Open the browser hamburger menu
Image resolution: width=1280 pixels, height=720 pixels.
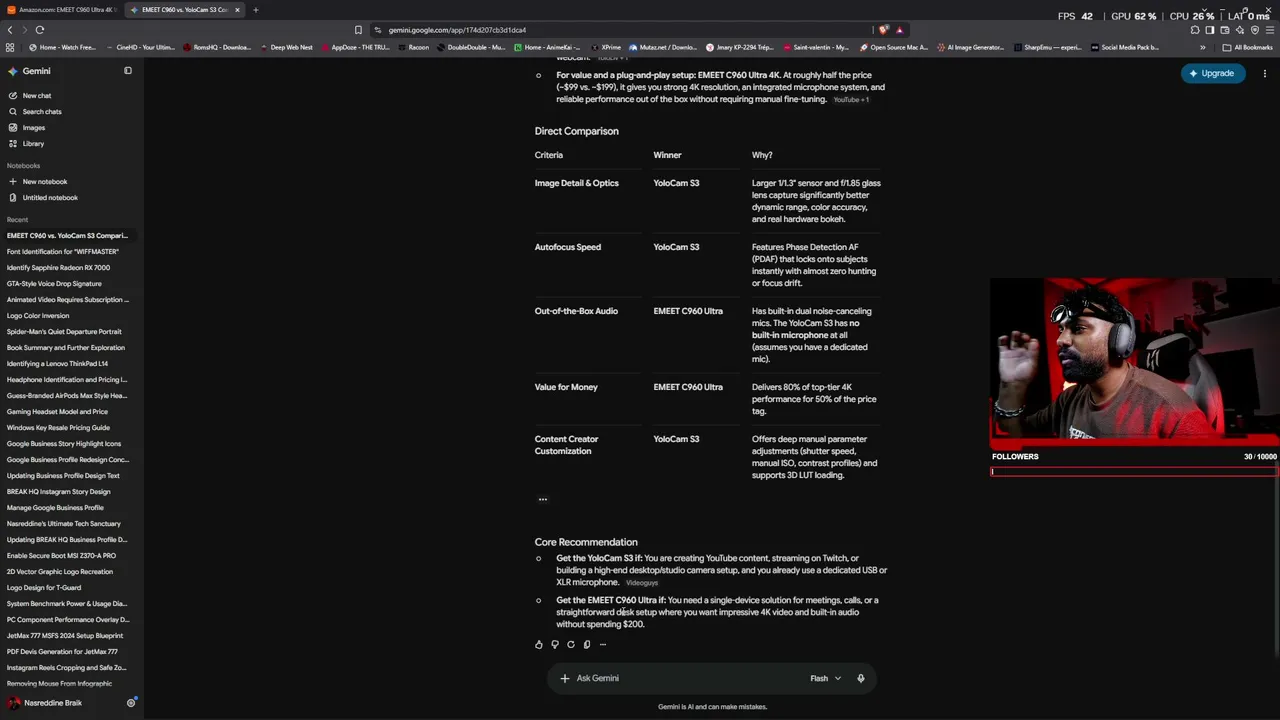[1269, 30]
